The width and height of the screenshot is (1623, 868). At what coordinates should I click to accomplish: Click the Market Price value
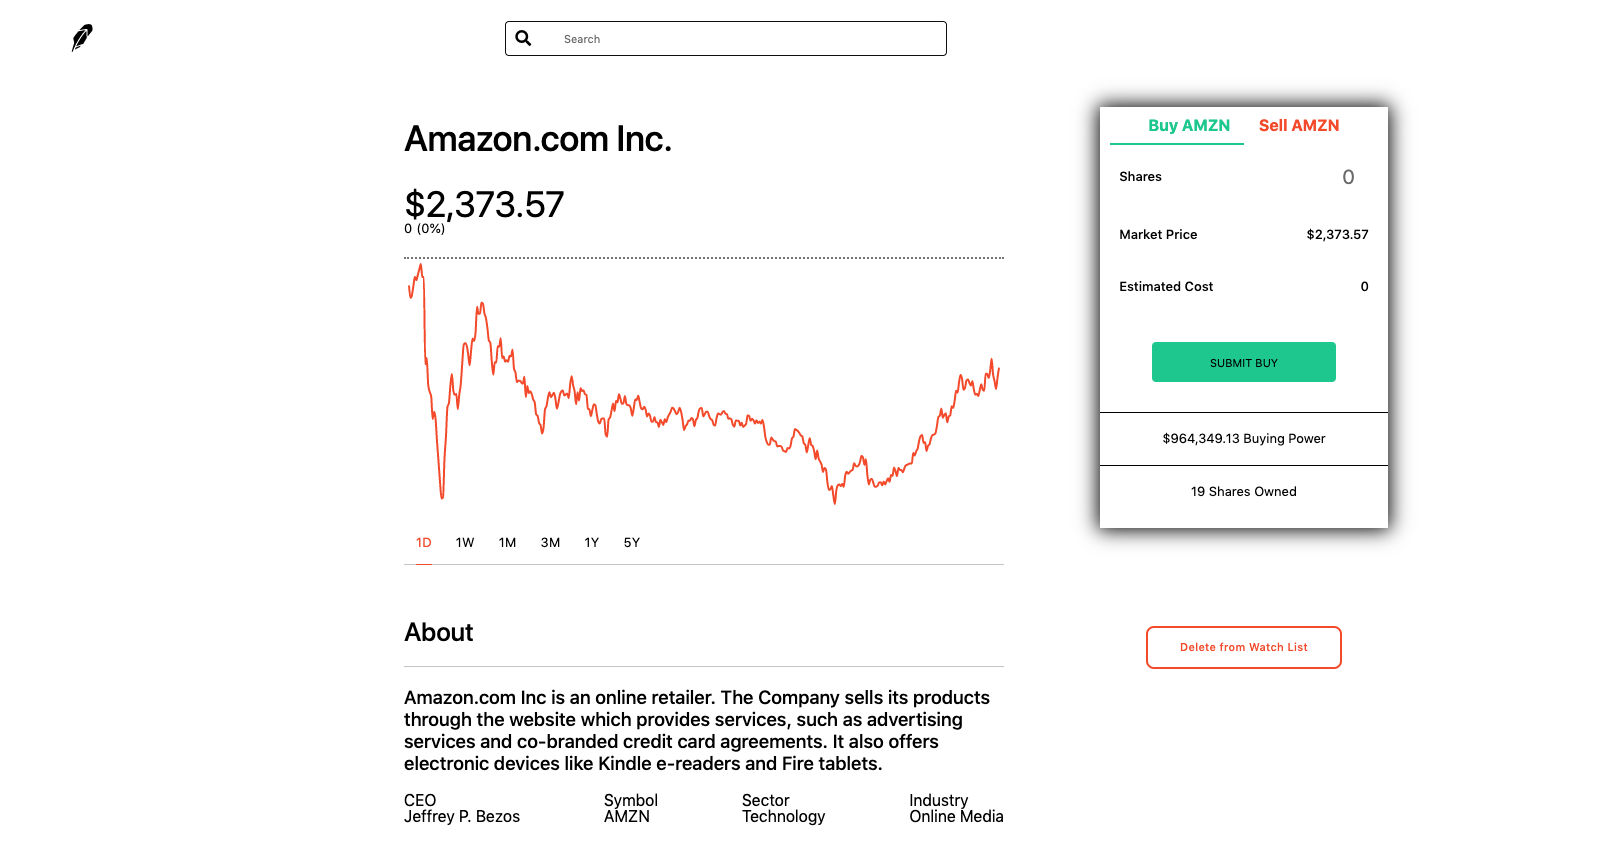1337,235
